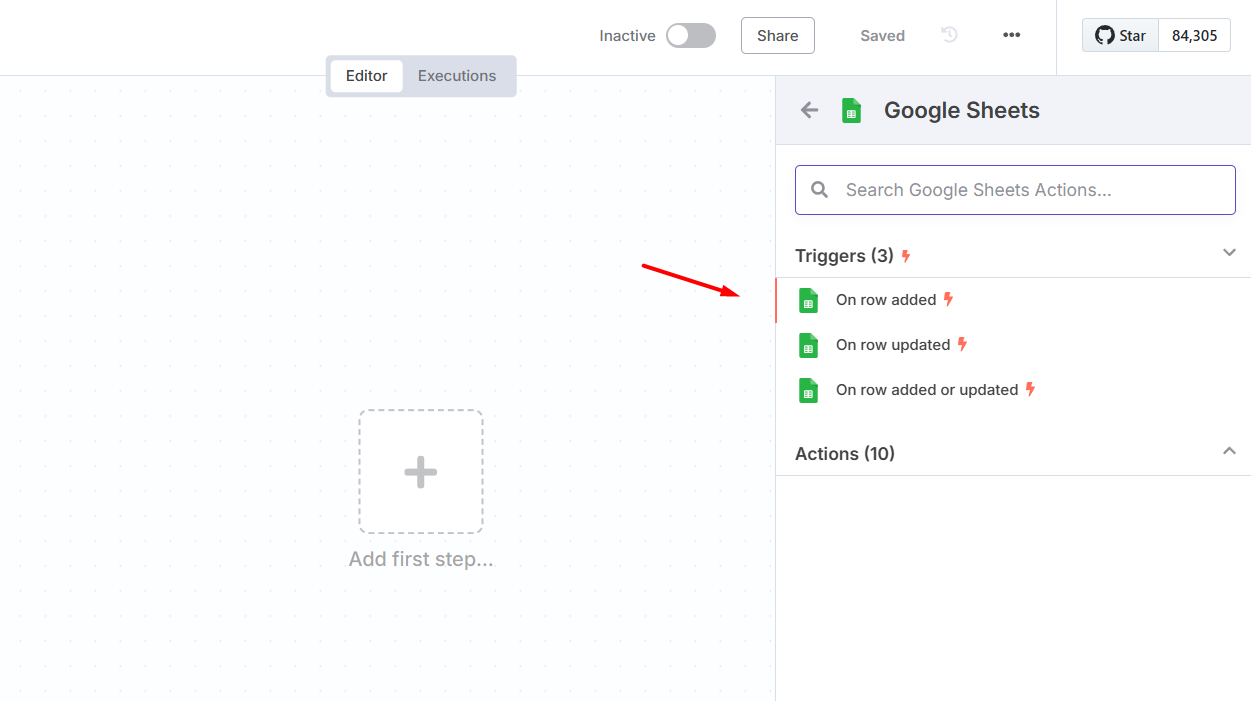Viewport: 1251px width, 701px height.
Task: Select the 'On row added or updated' label
Action: click(927, 390)
